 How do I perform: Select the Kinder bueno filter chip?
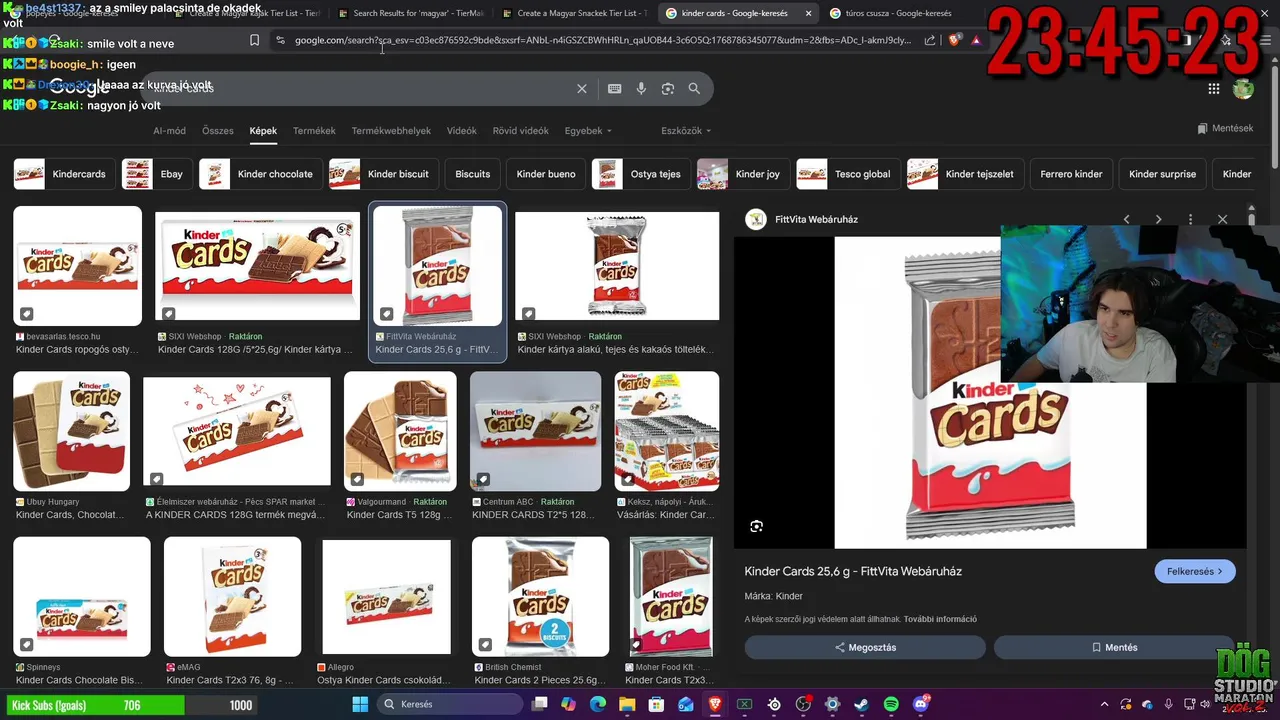[546, 174]
